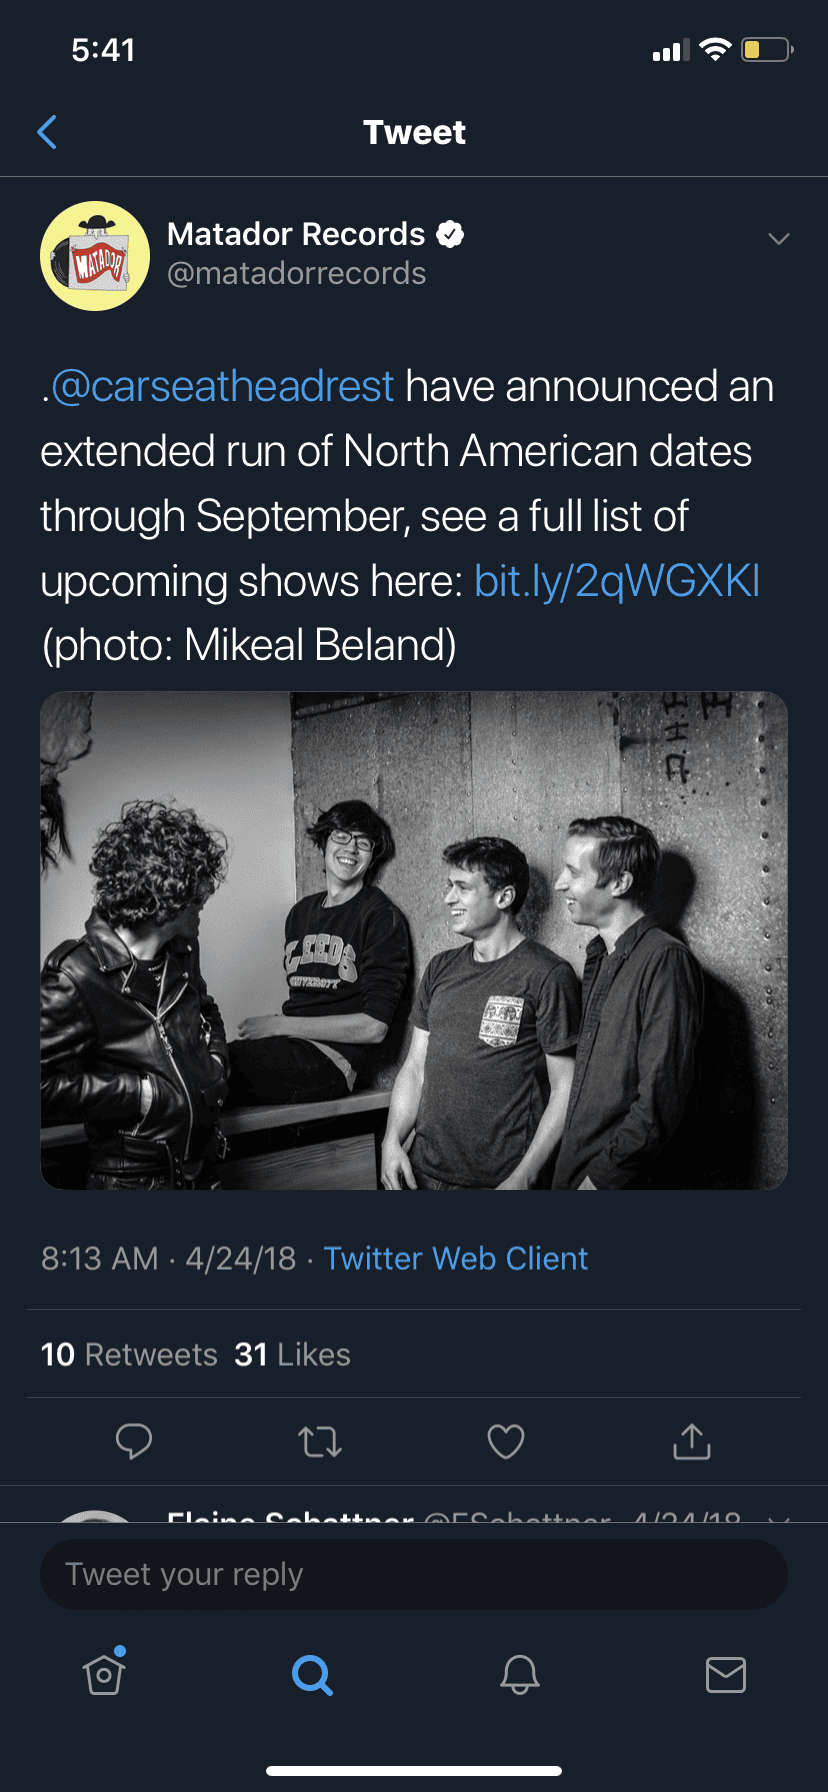This screenshot has width=828, height=1792.
Task: Go to the Home tab icon
Action: [103, 1676]
